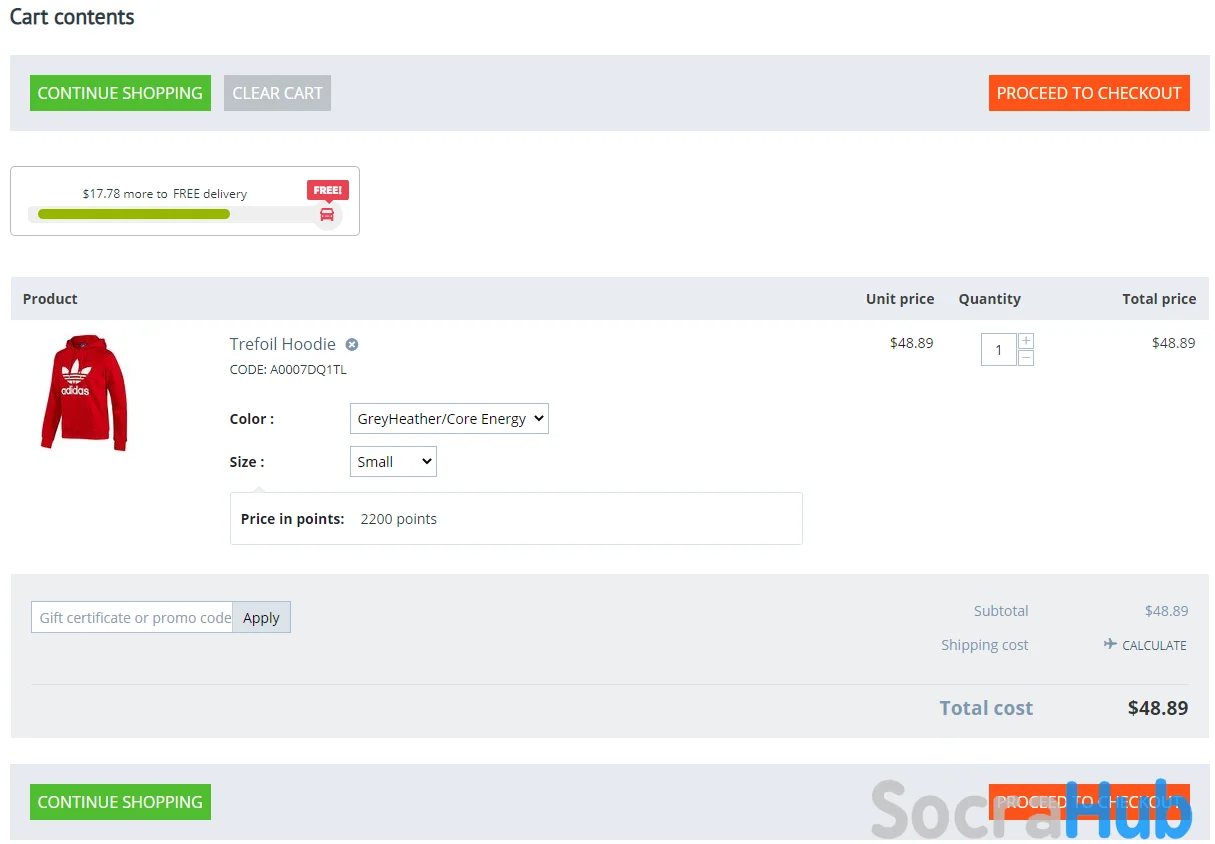Image resolution: width=1215 pixels, height=844 pixels.
Task: Click the airplane icon beside Calculate
Action: point(1110,645)
